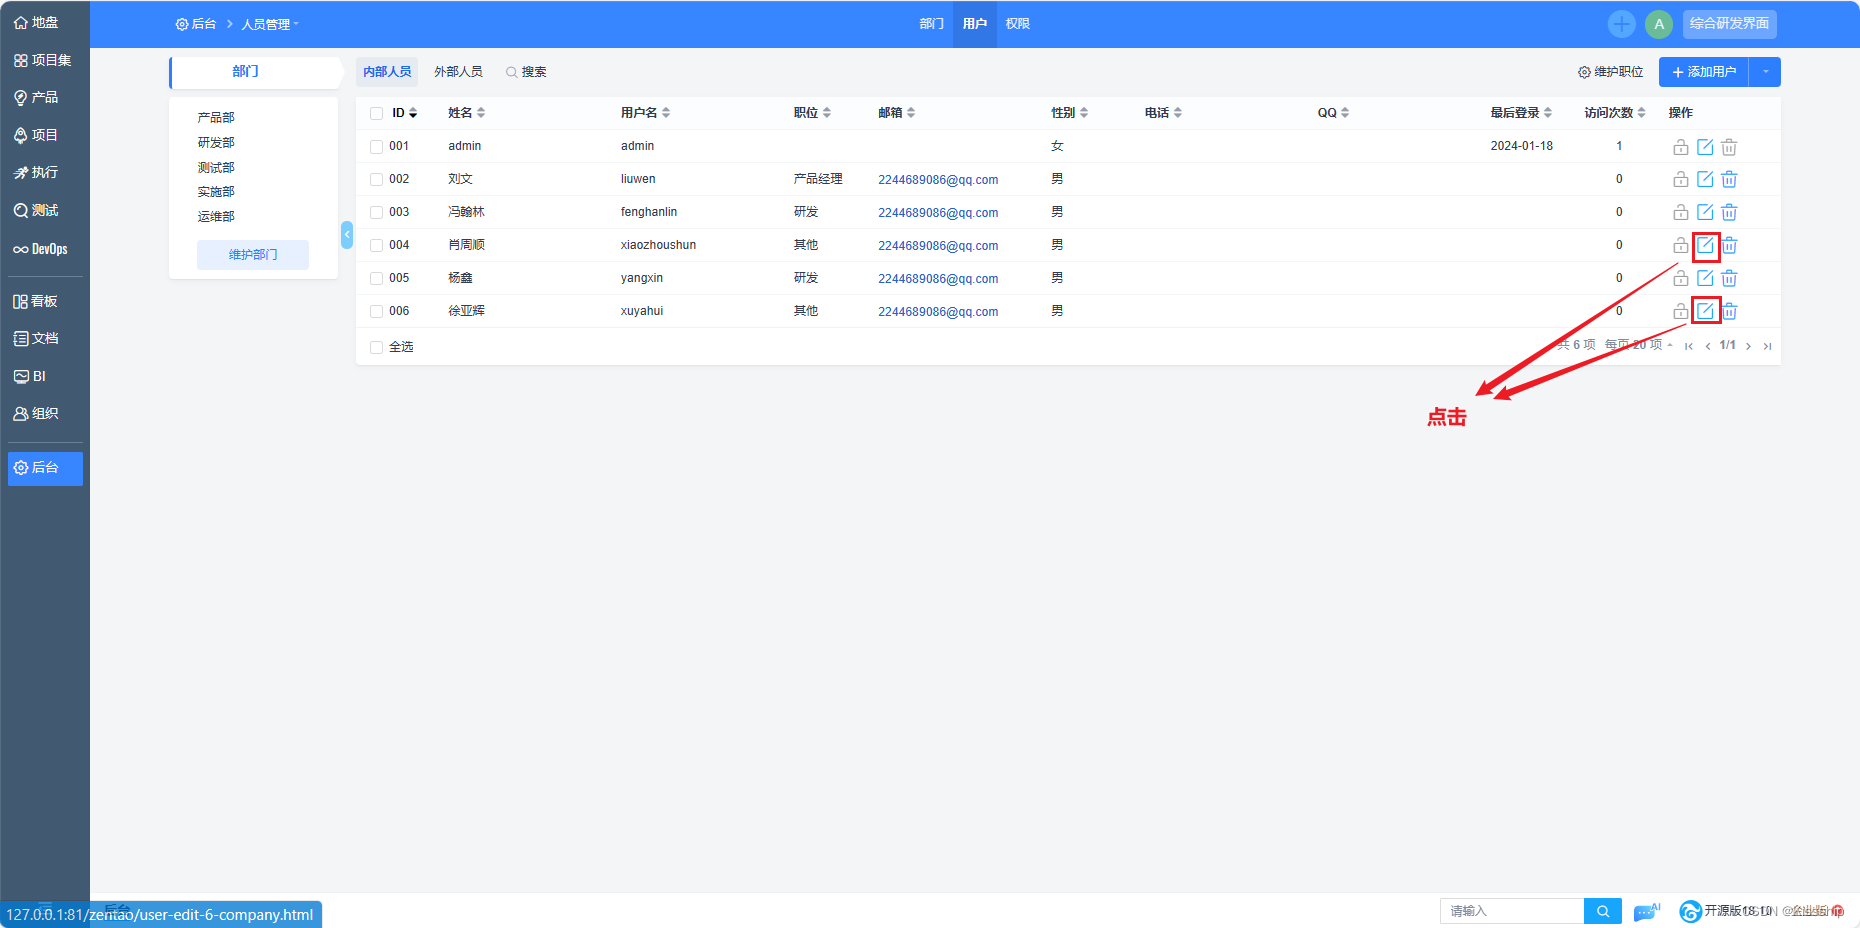Switch to 权限 top tab

point(1018,24)
